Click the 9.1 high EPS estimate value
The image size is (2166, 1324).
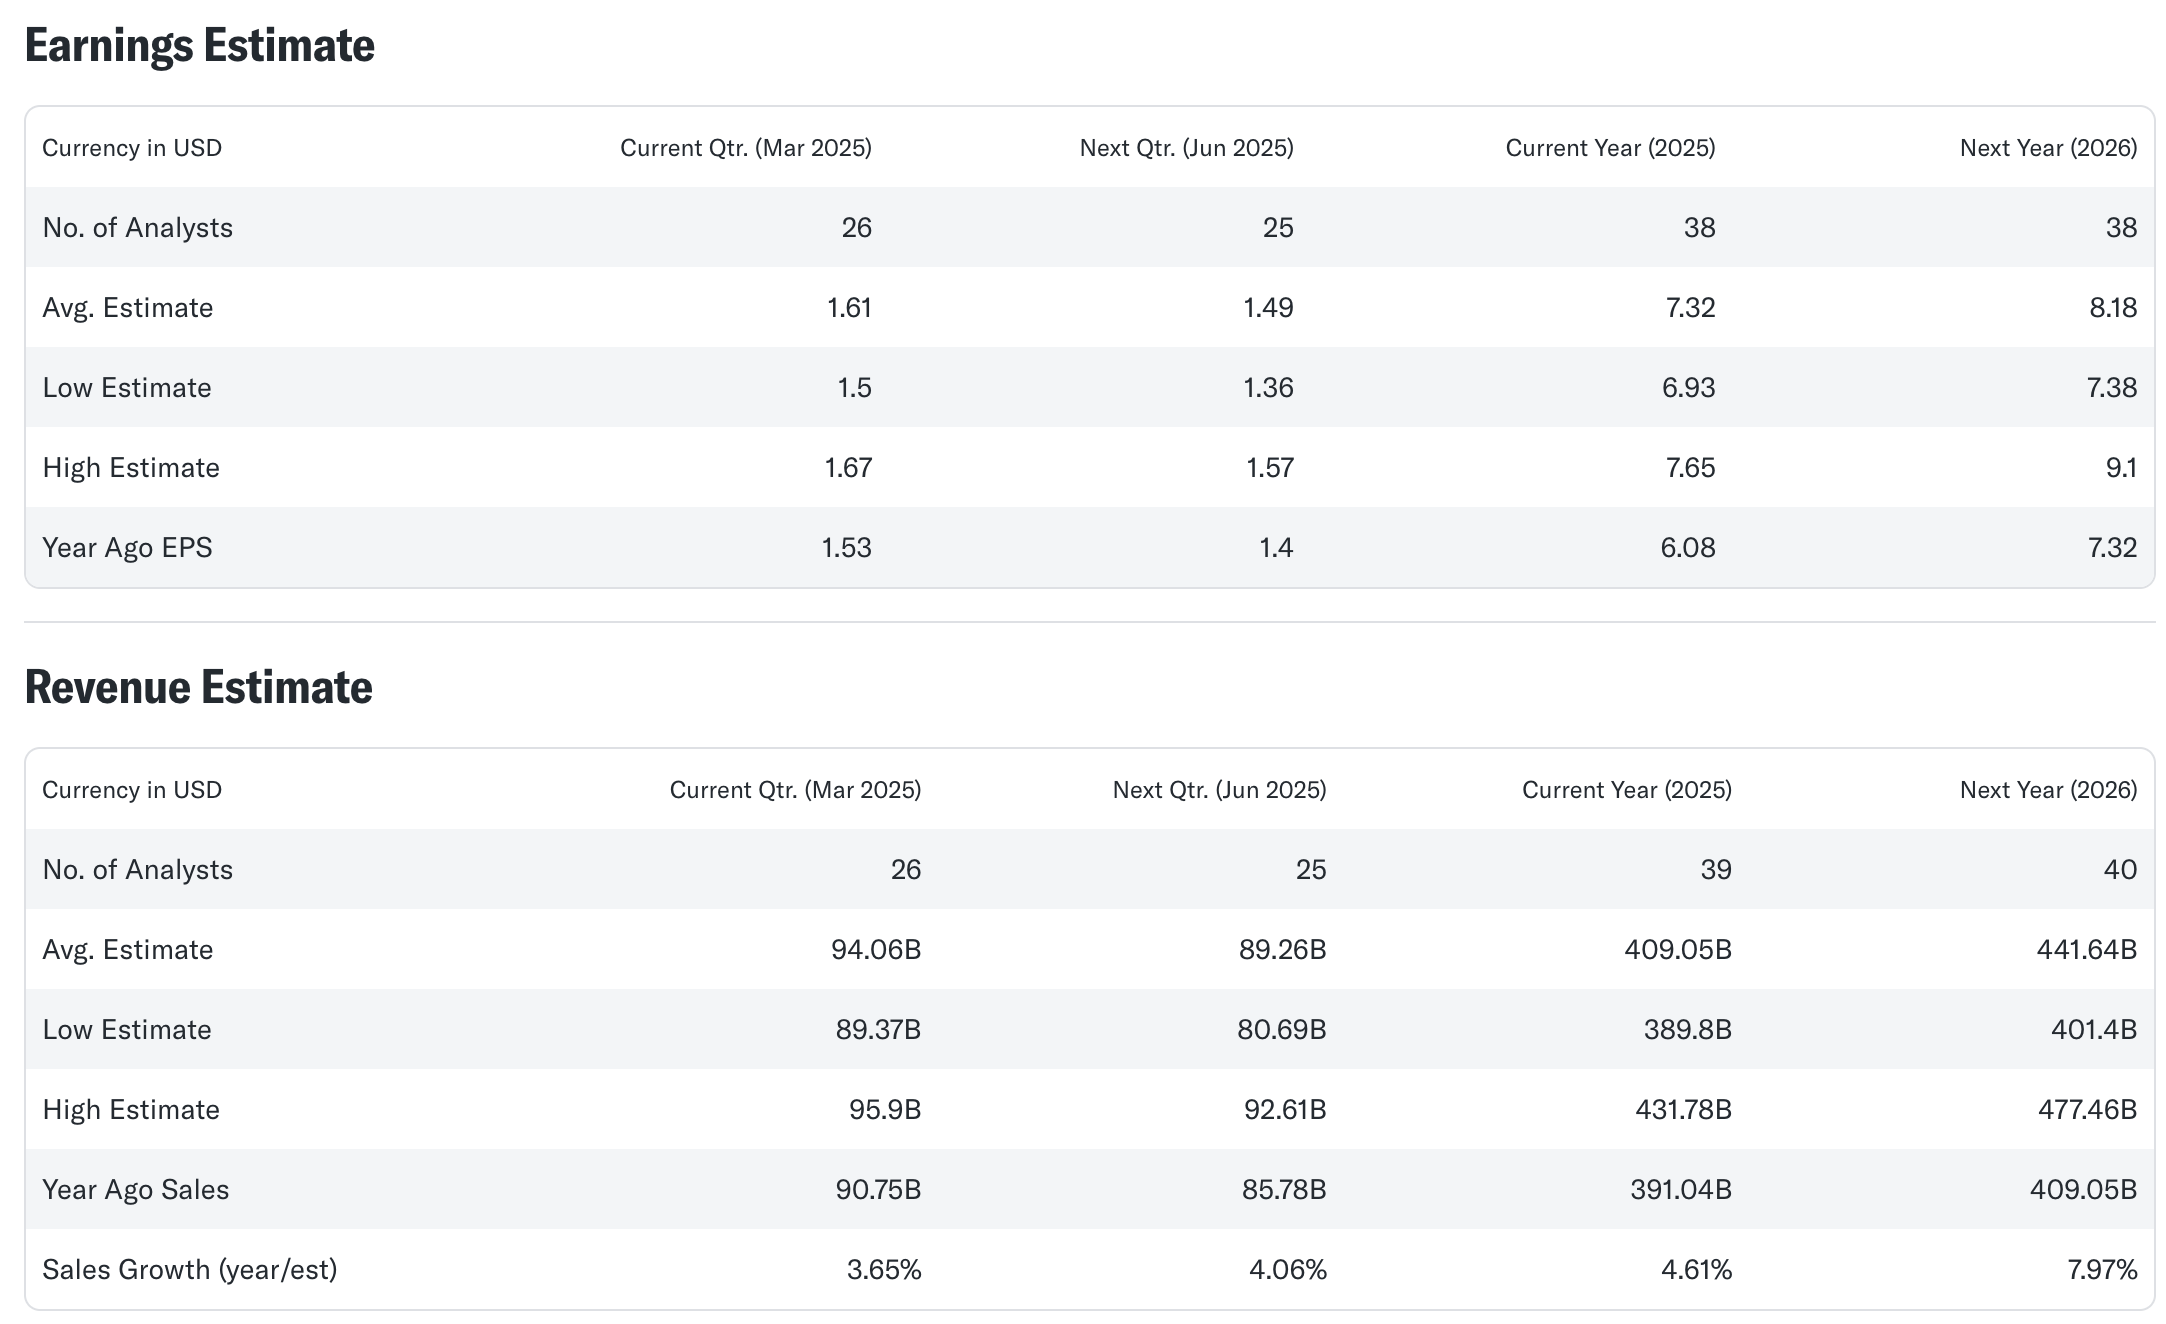(x=2121, y=468)
